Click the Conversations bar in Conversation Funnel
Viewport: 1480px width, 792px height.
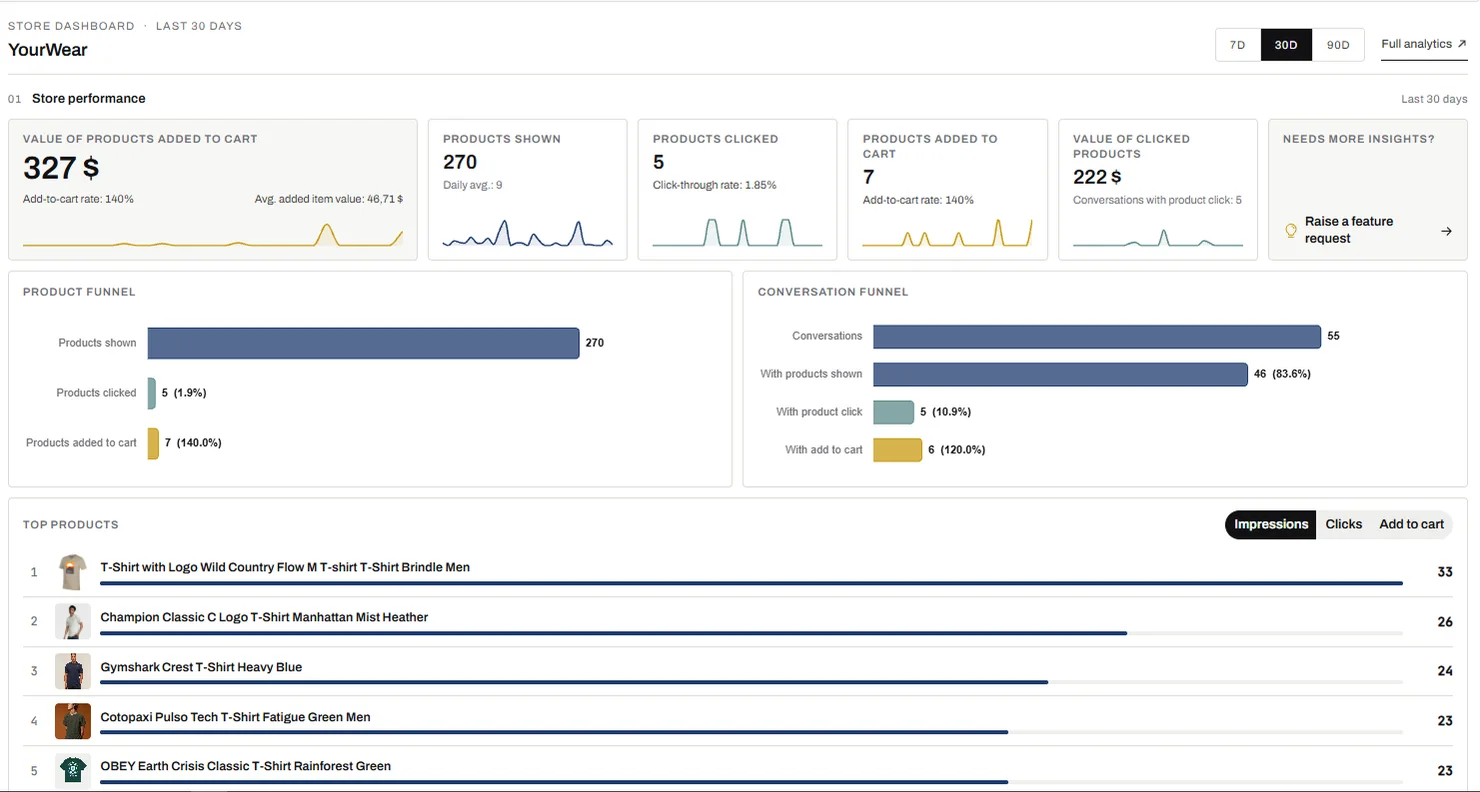pyautogui.click(x=1097, y=336)
